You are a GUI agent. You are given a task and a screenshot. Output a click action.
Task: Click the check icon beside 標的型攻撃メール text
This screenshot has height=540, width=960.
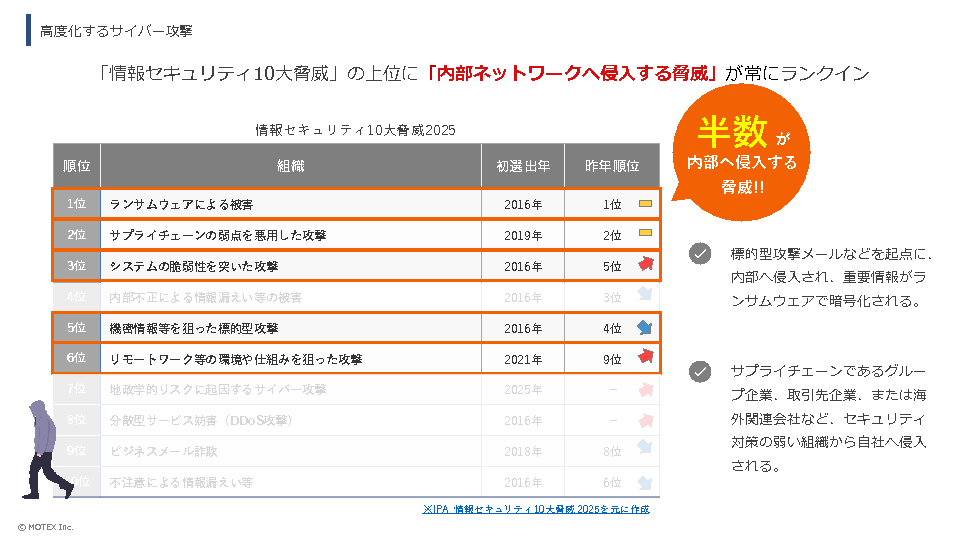[700, 254]
